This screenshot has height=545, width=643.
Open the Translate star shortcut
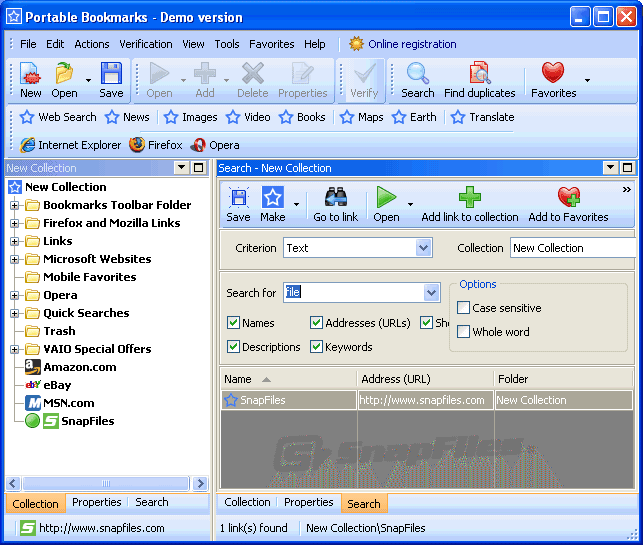pyautogui.click(x=483, y=117)
